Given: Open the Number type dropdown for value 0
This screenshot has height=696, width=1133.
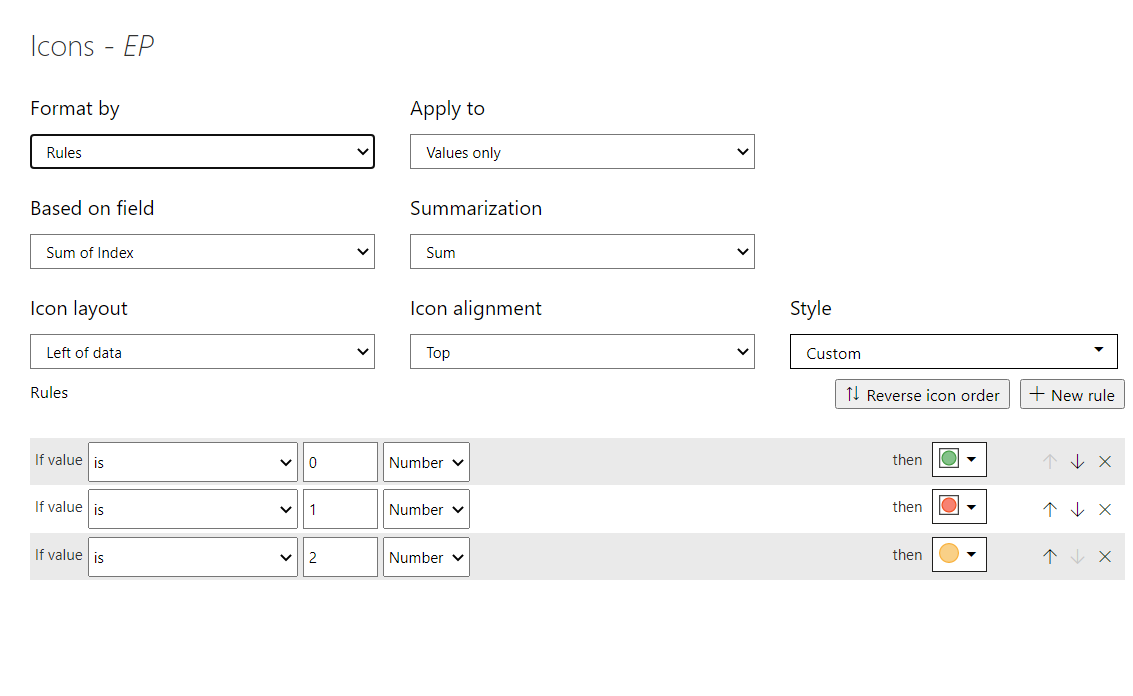Looking at the screenshot, I should click(426, 463).
